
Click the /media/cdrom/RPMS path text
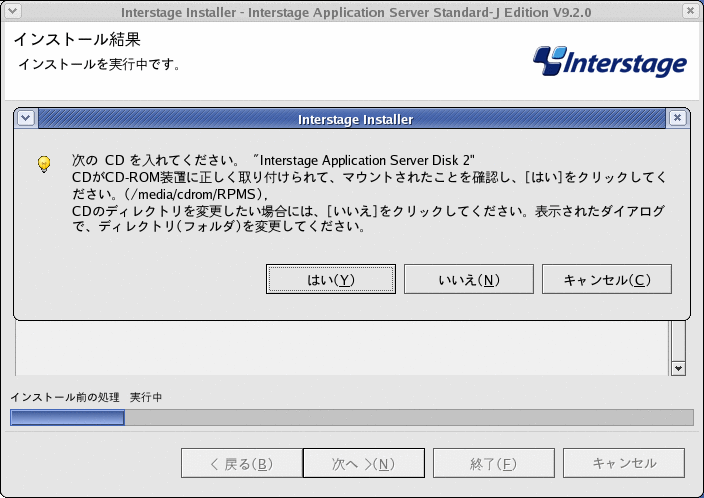click(x=197, y=194)
